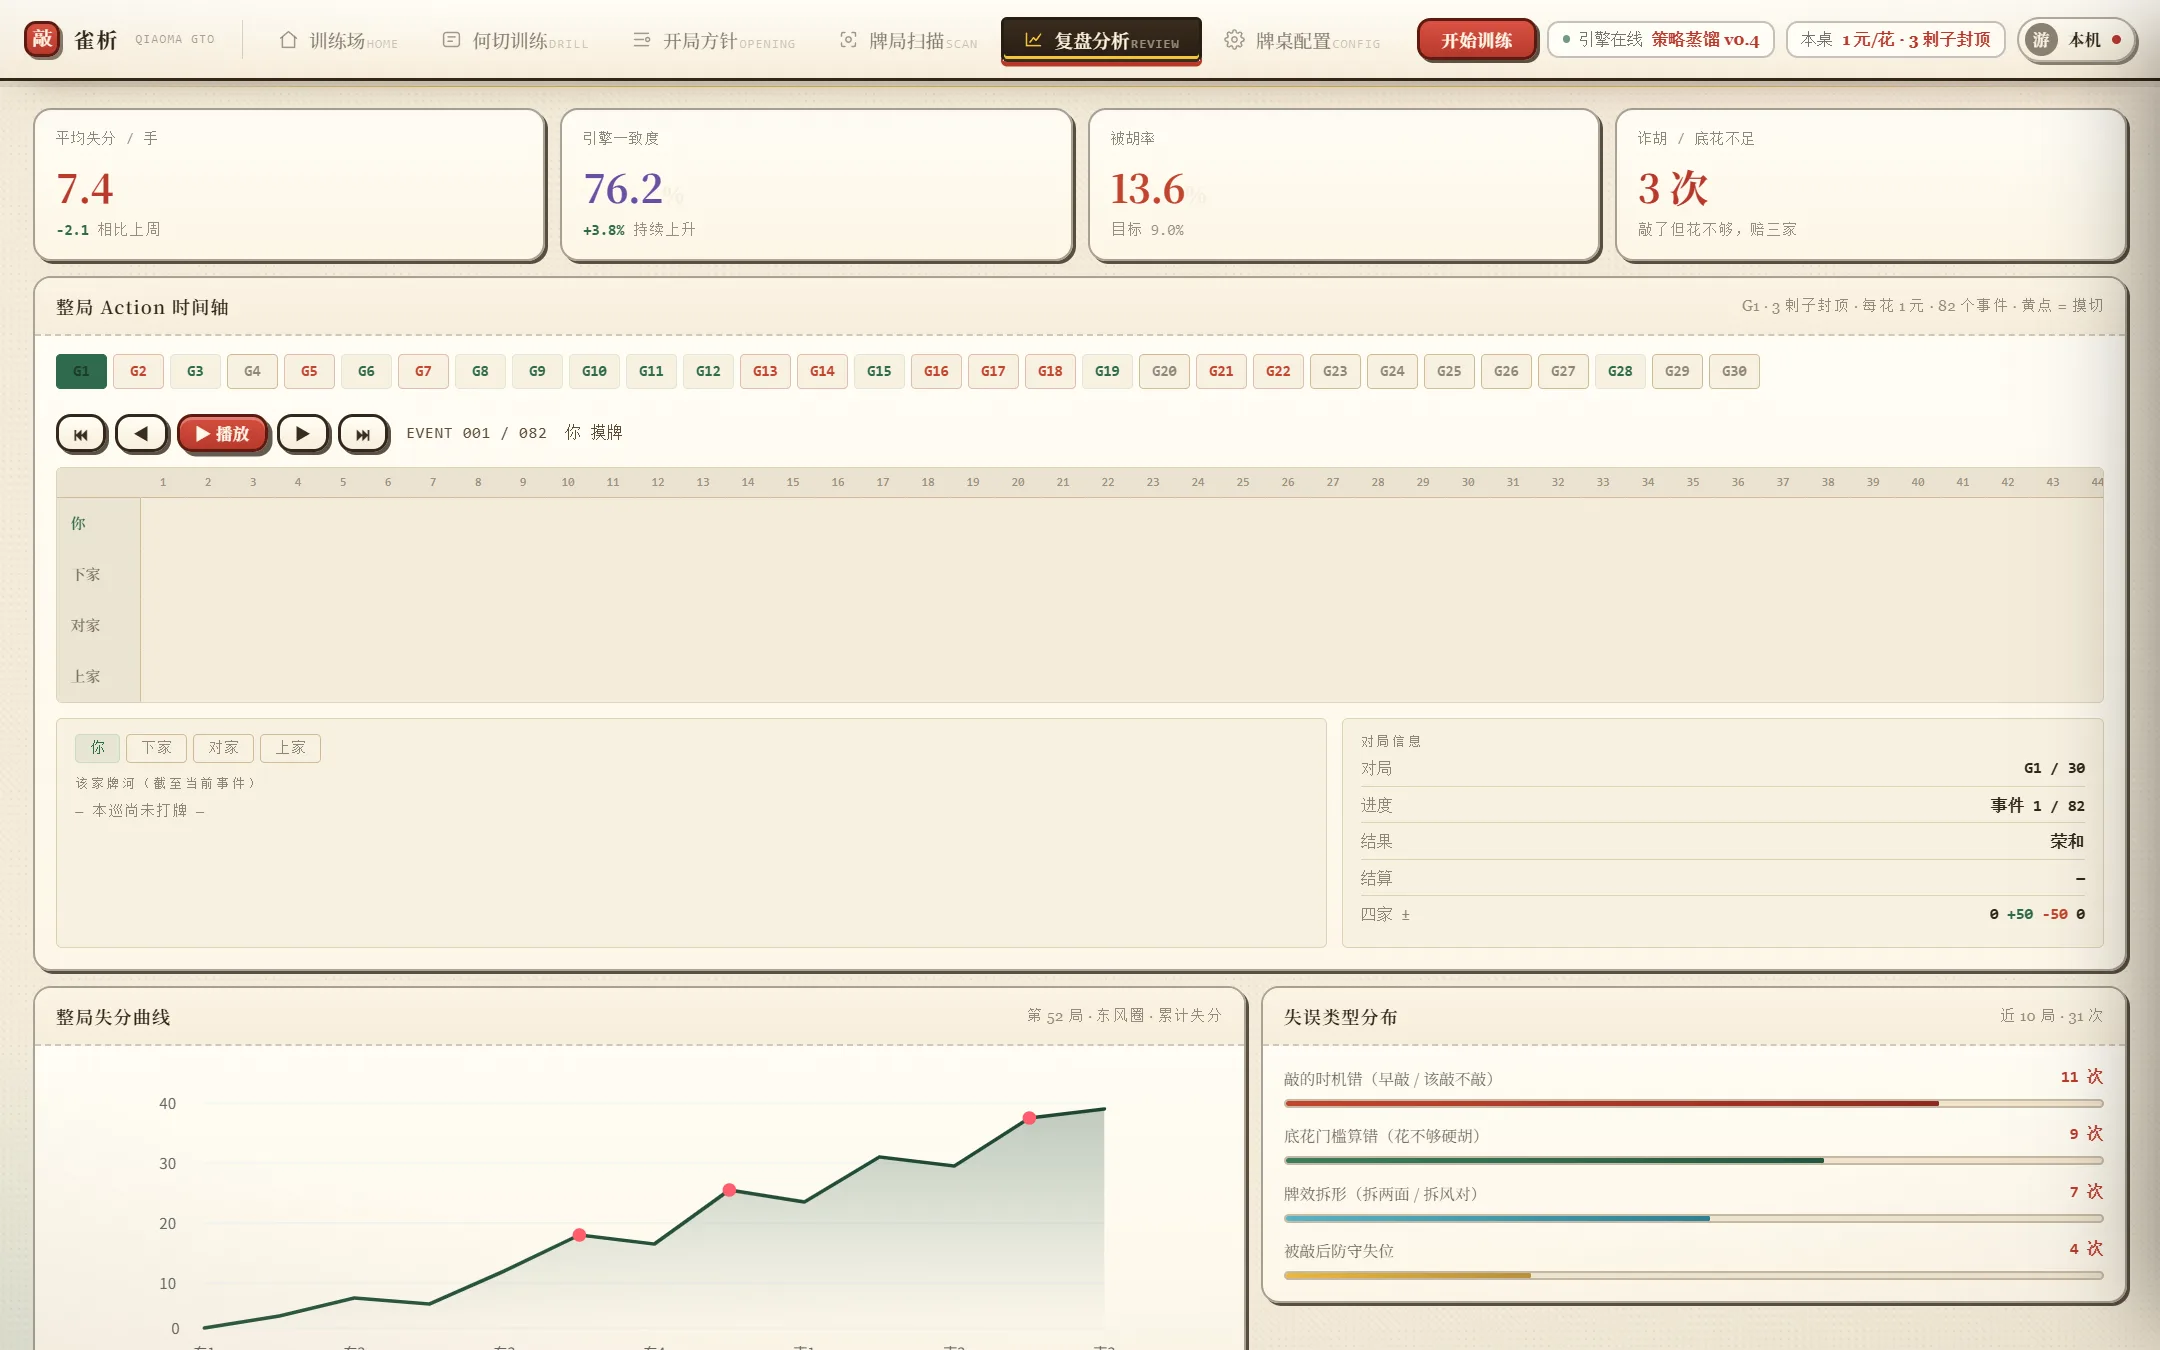
Task: Click the 平均失分 7.4 stat card
Action: coord(290,185)
